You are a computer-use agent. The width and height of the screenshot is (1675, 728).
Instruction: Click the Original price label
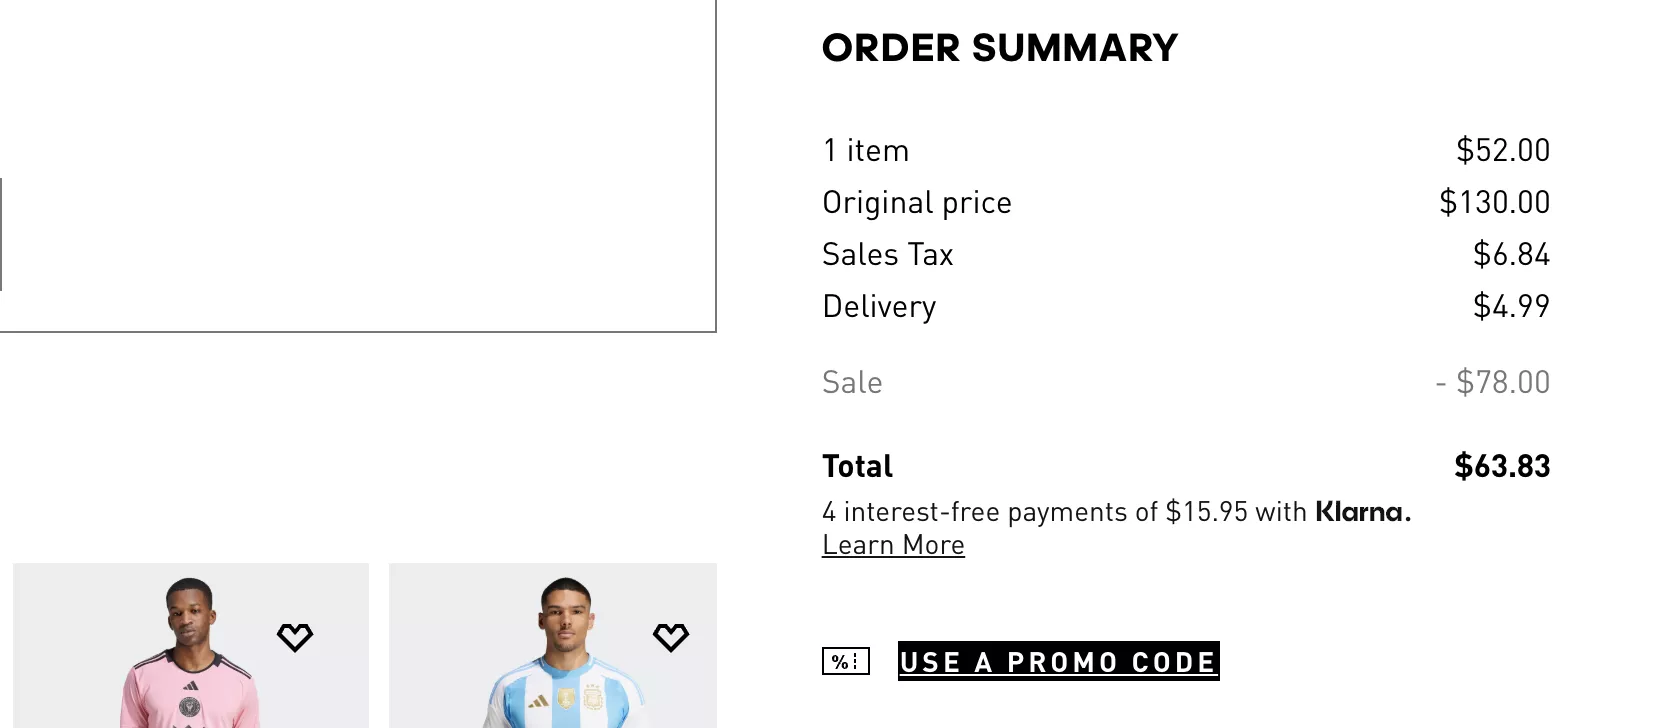coord(917,203)
